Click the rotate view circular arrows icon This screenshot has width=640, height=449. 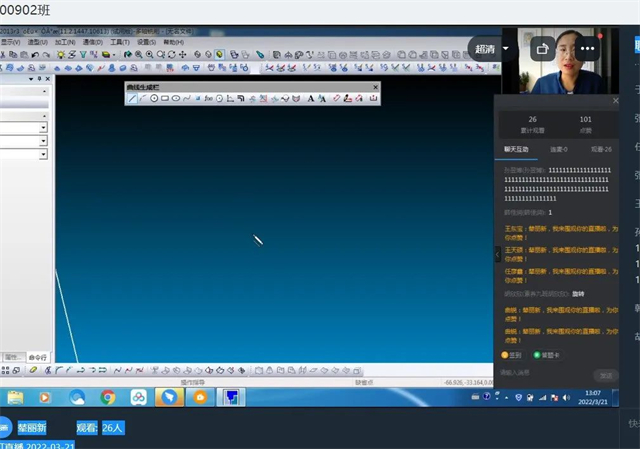click(171, 54)
